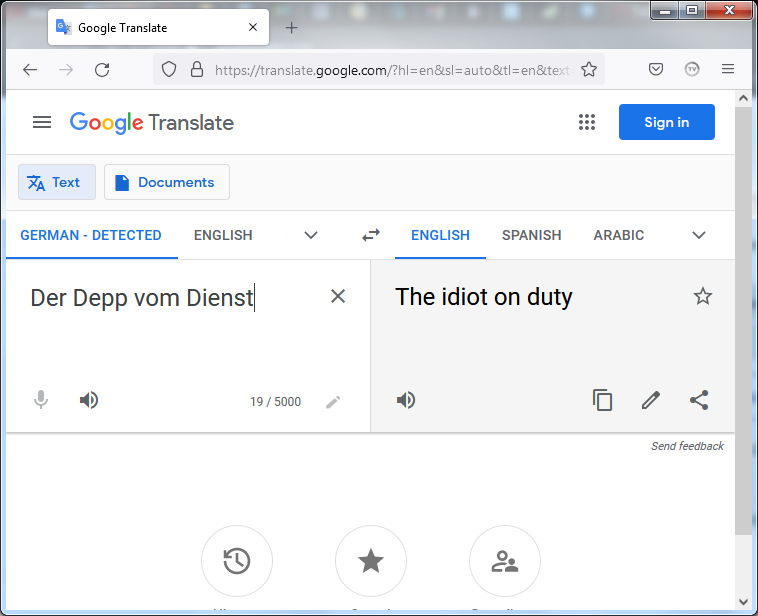Image resolution: width=758 pixels, height=616 pixels.
Task: Clear the source text with X
Action: 337,296
